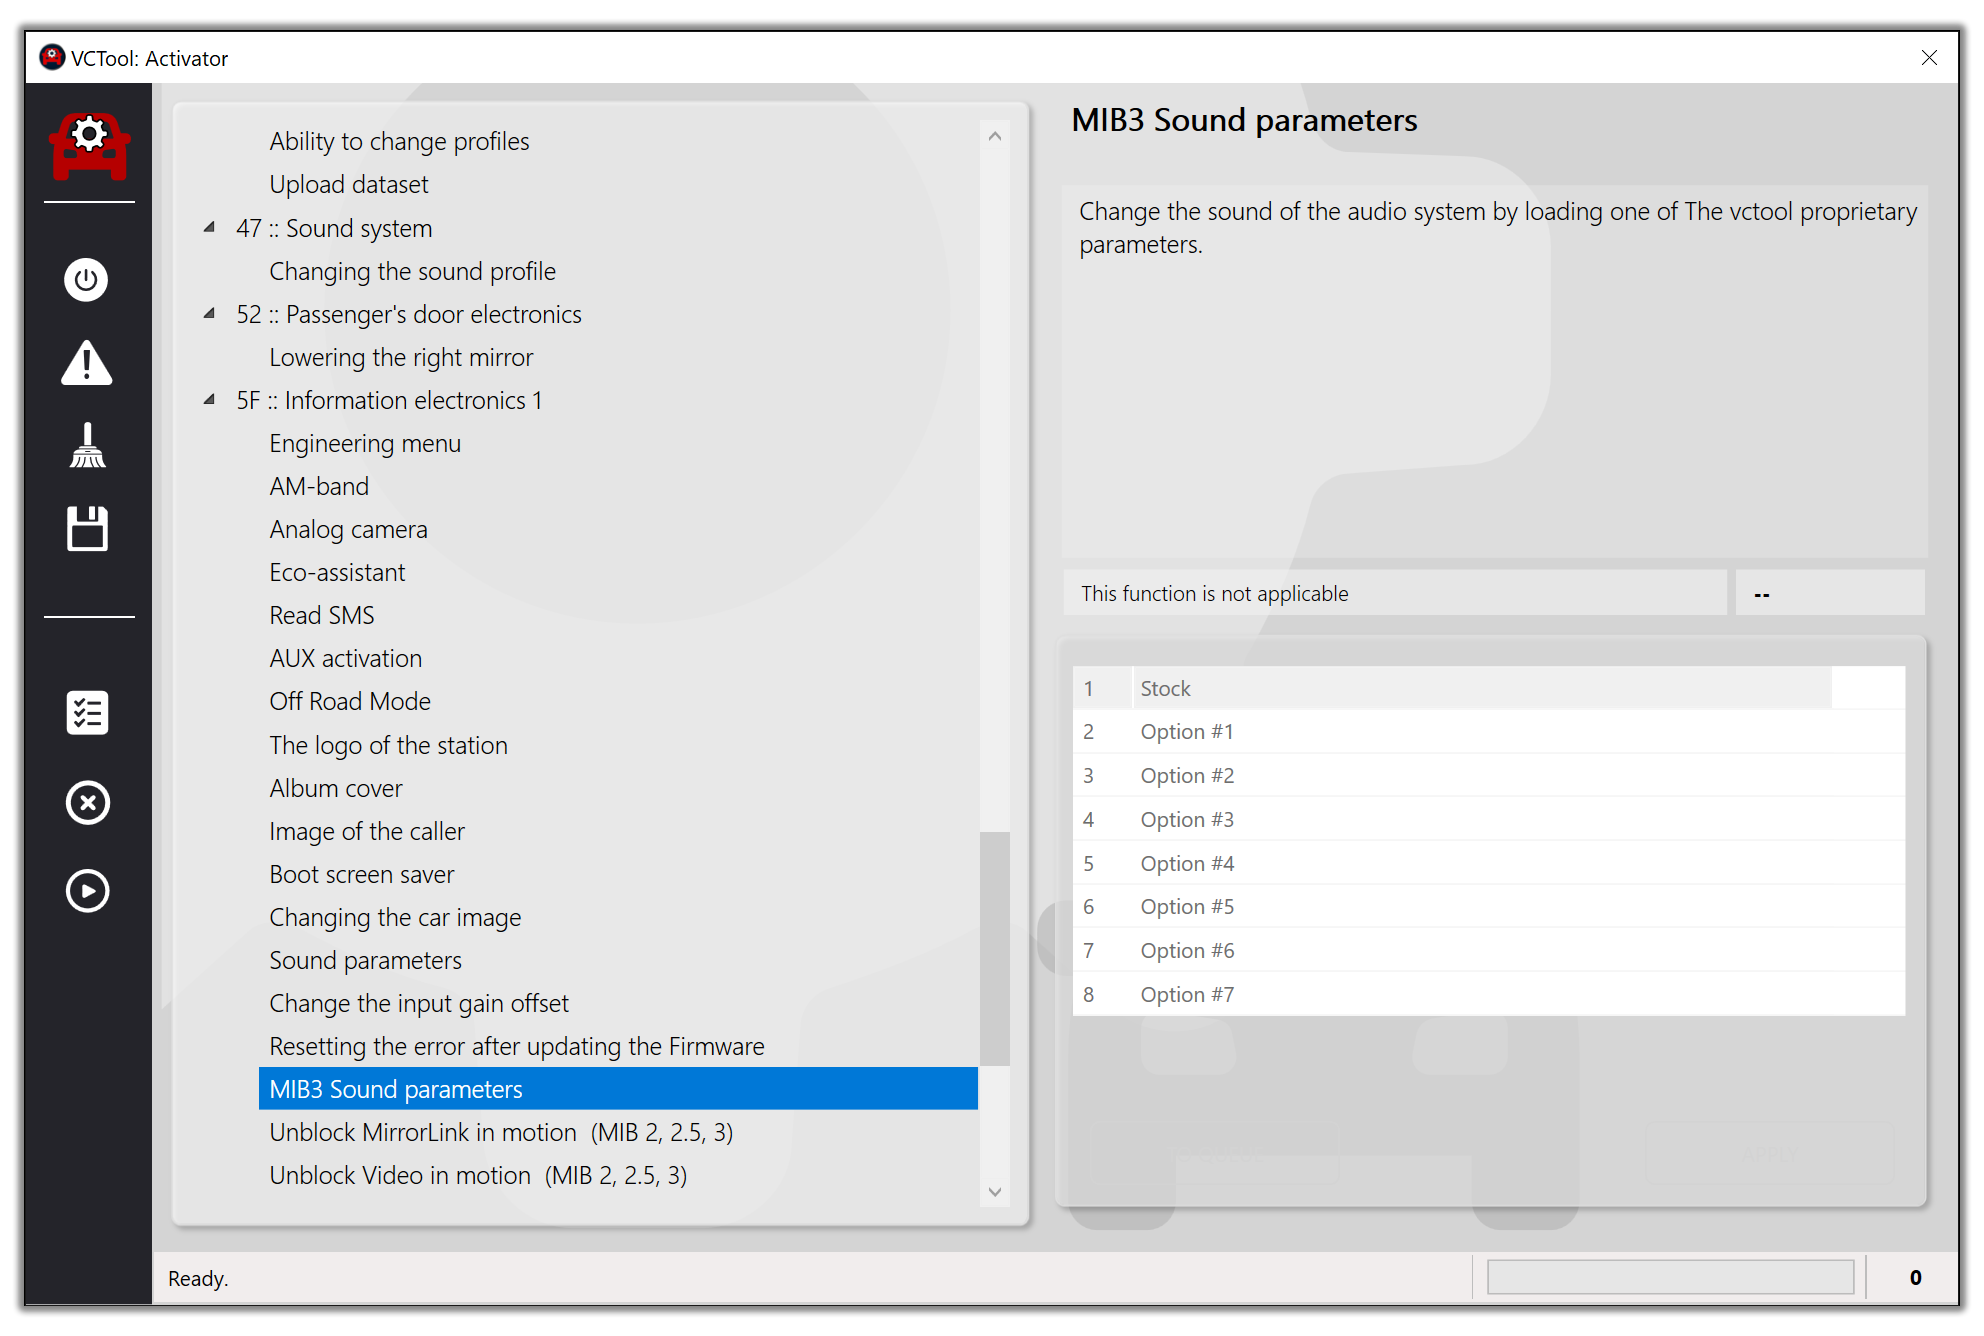Screen dimensions: 1984x1336
Task: Click the progress bar in status bar
Action: 1669,1277
